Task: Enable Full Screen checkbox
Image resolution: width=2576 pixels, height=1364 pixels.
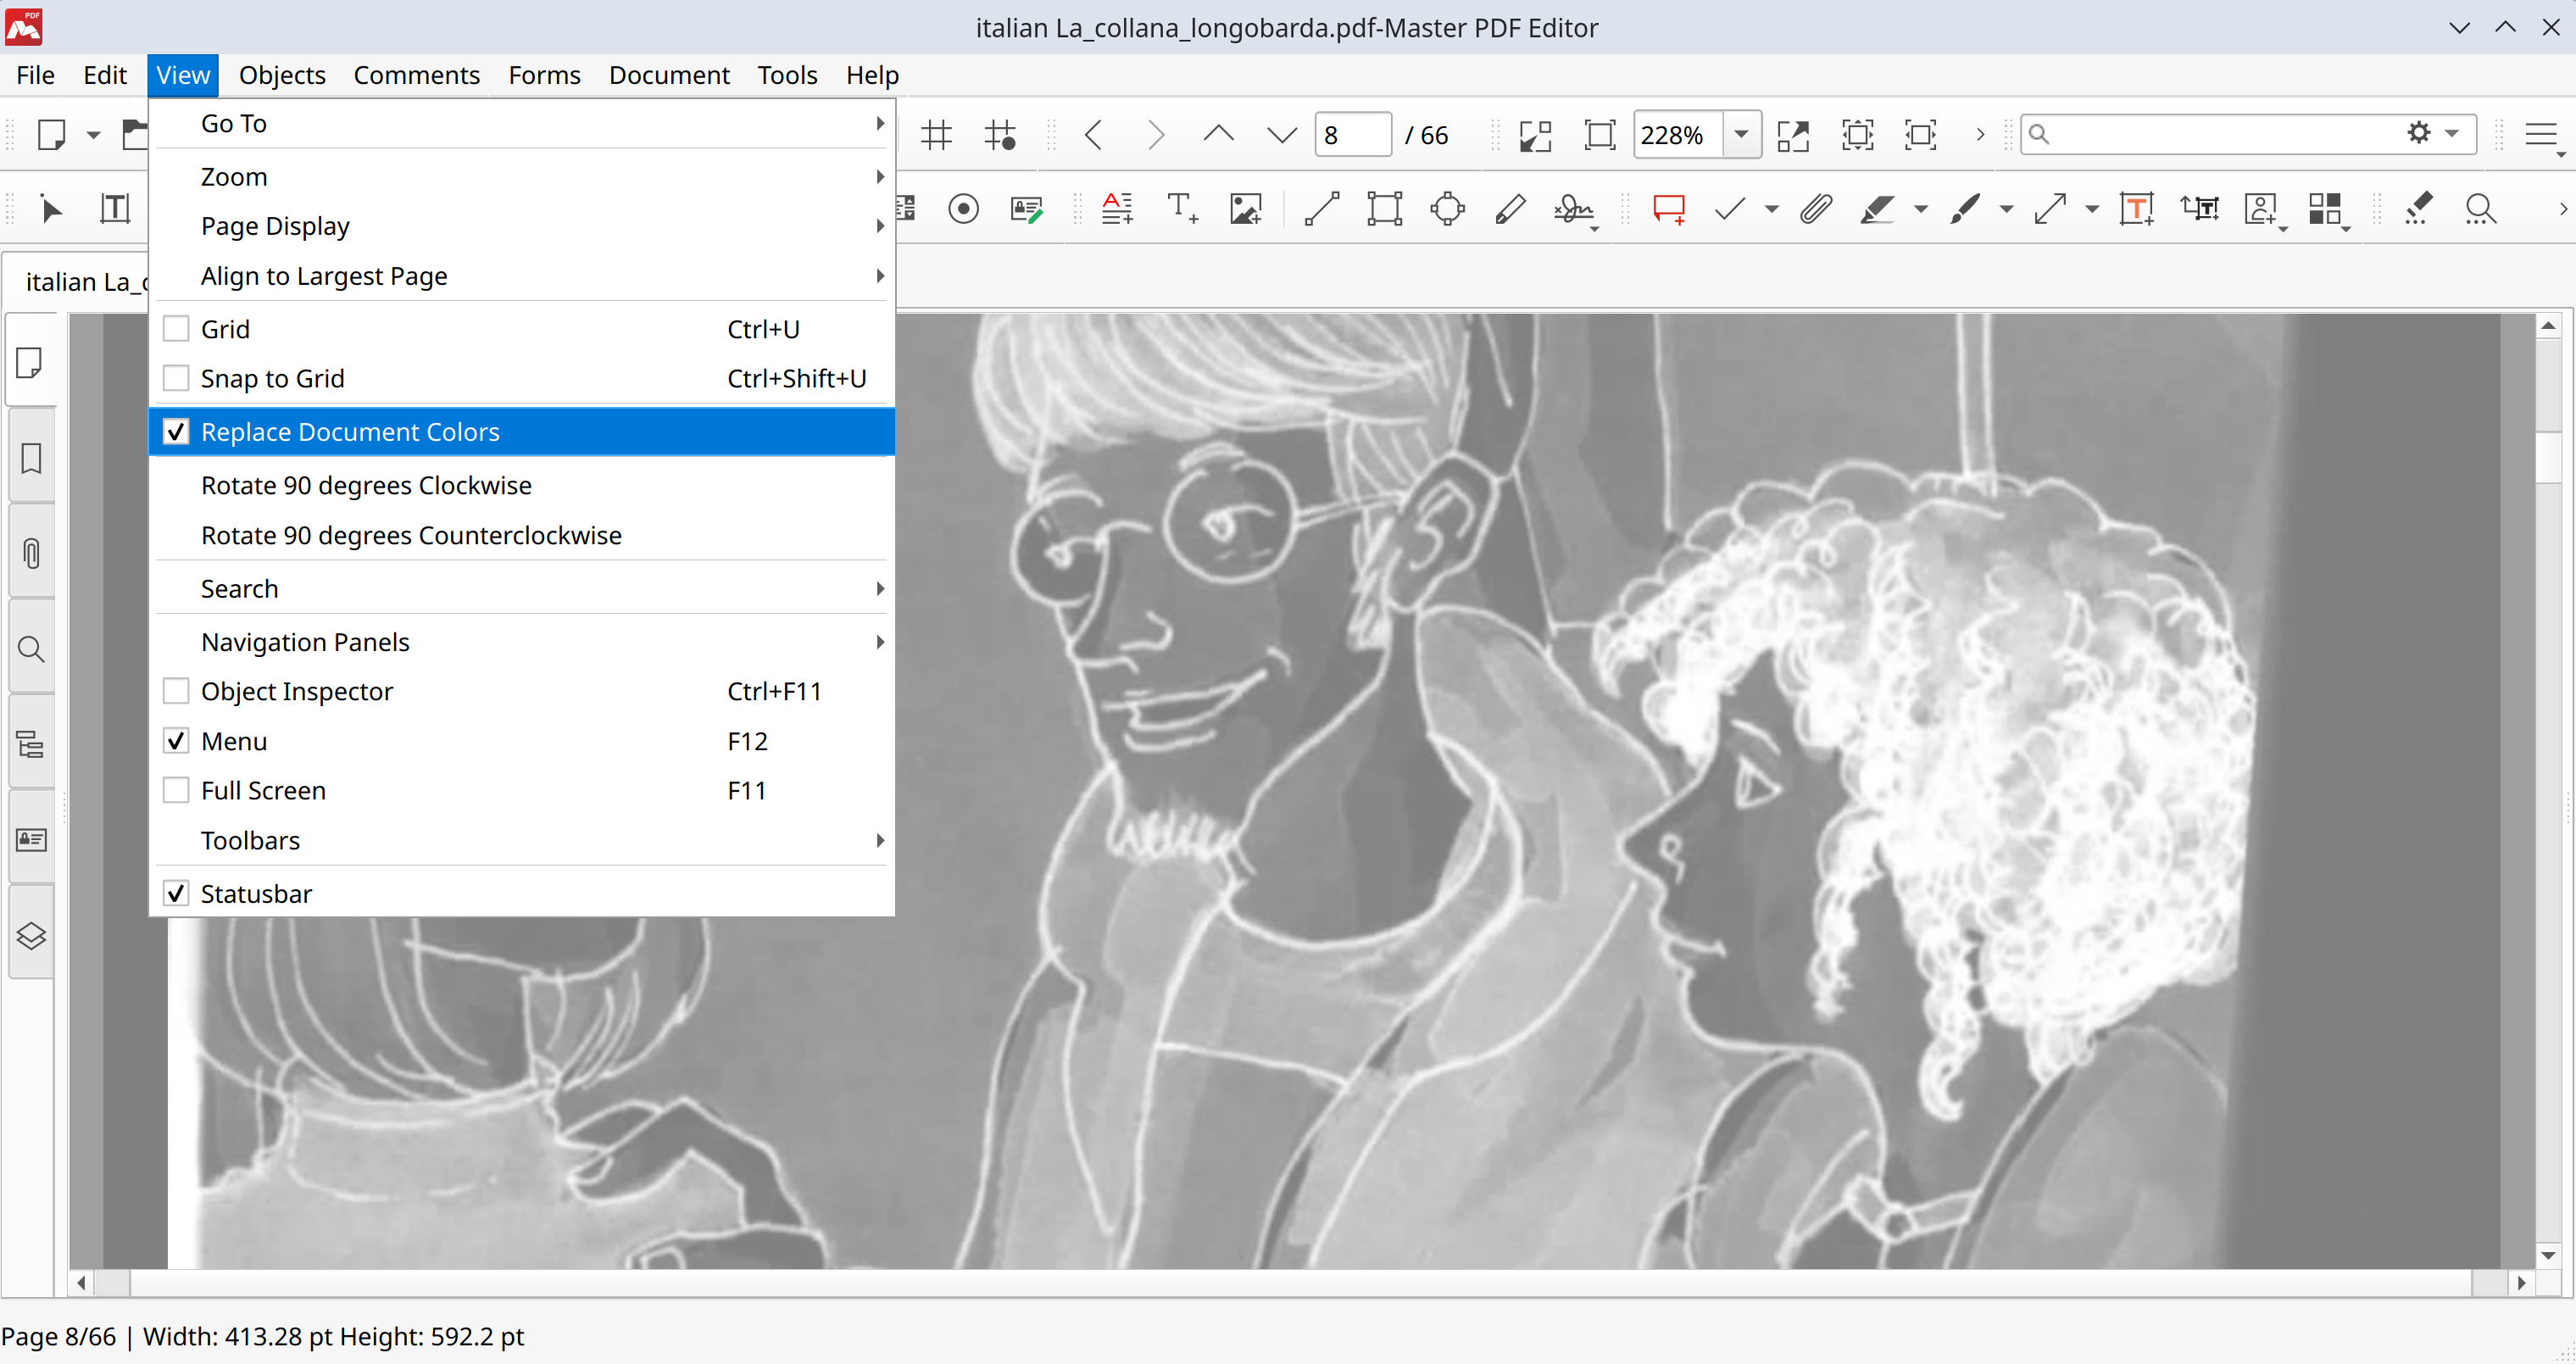Action: click(176, 790)
